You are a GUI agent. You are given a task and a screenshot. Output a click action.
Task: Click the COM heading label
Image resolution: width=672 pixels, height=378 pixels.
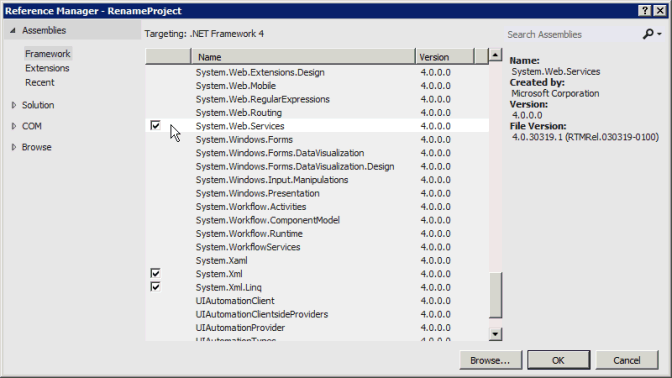point(32,126)
